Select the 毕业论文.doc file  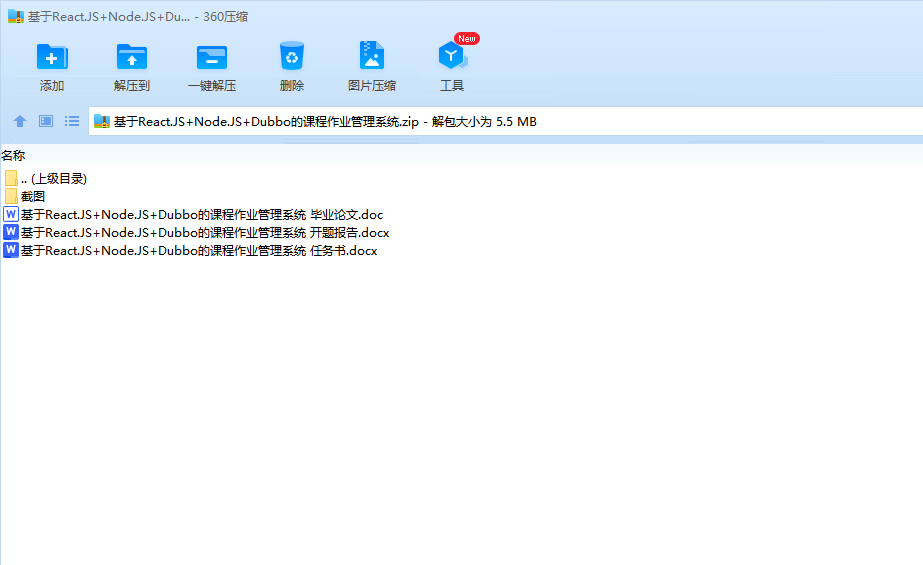[x=194, y=214]
